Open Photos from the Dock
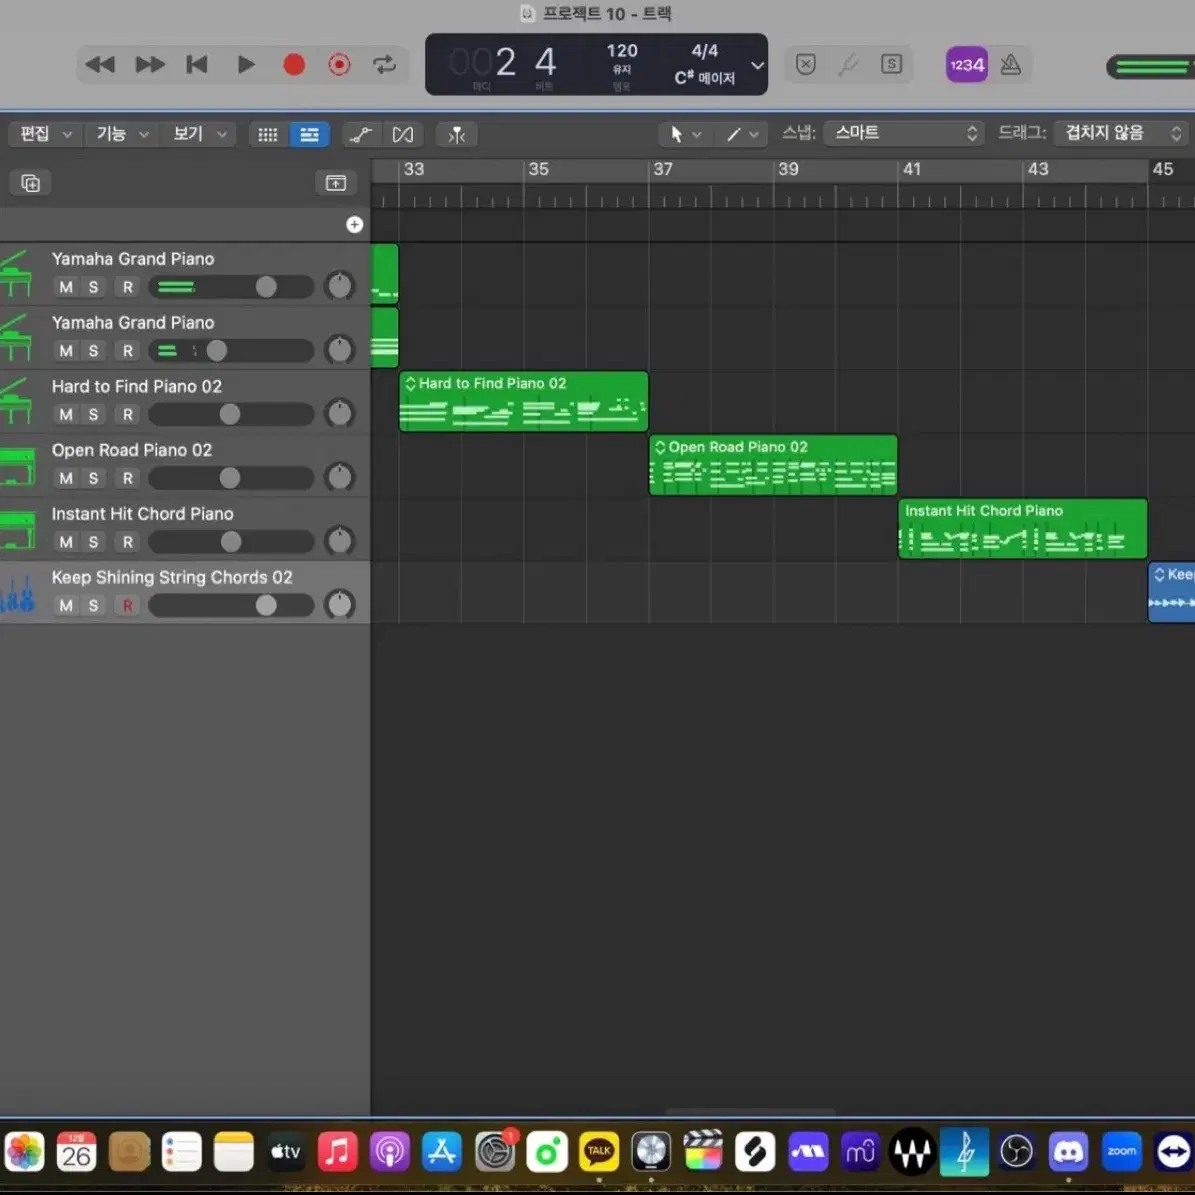The width and height of the screenshot is (1195, 1195). pyautogui.click(x=24, y=1152)
